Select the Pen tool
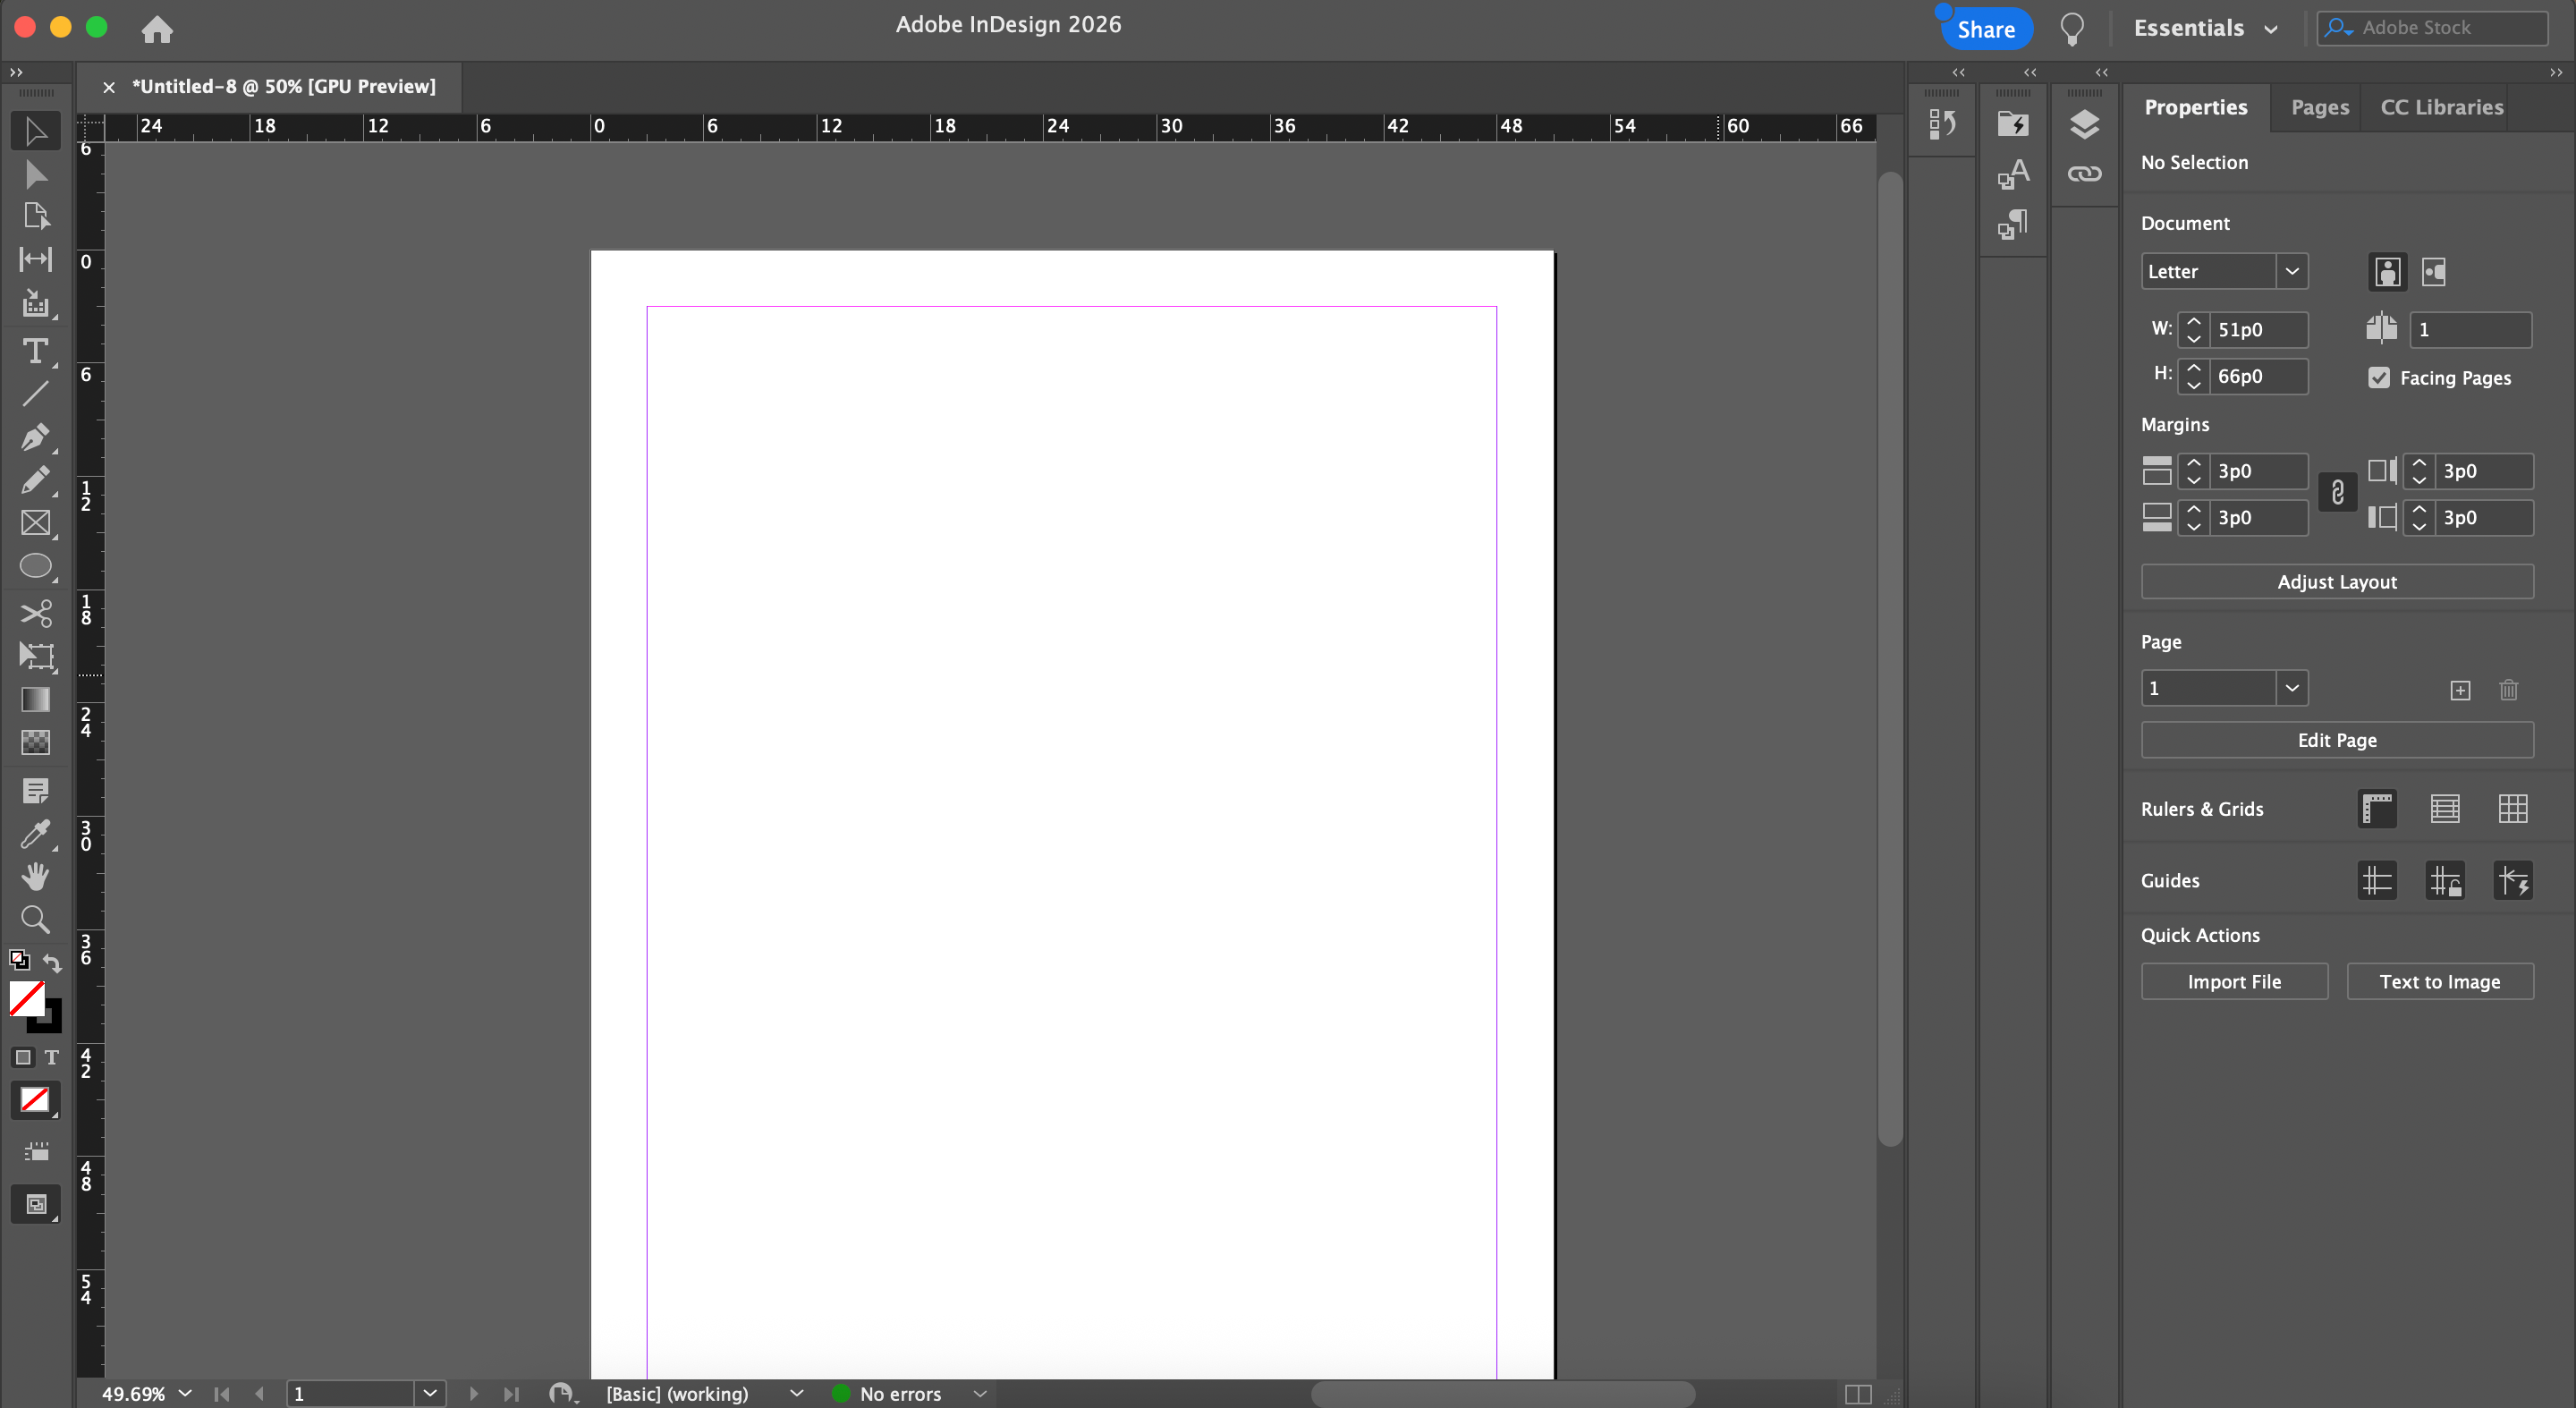This screenshot has width=2576, height=1408. pyautogui.click(x=35, y=437)
